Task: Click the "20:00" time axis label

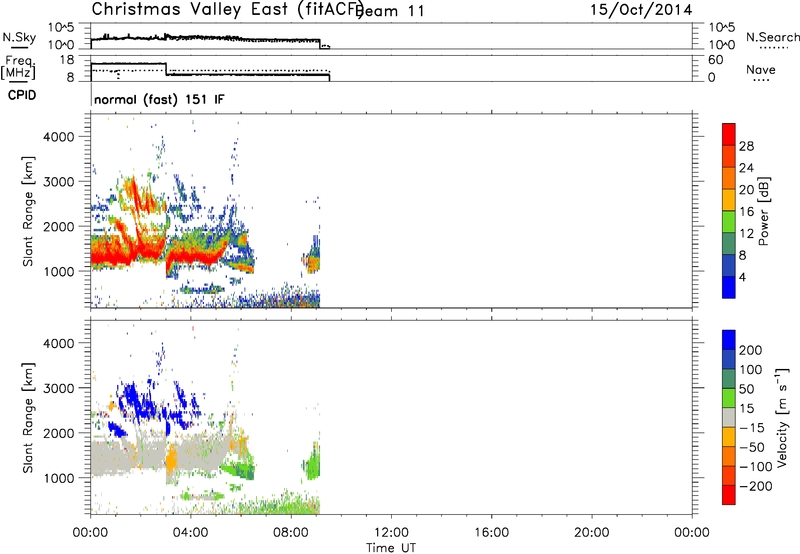Action: coord(591,533)
